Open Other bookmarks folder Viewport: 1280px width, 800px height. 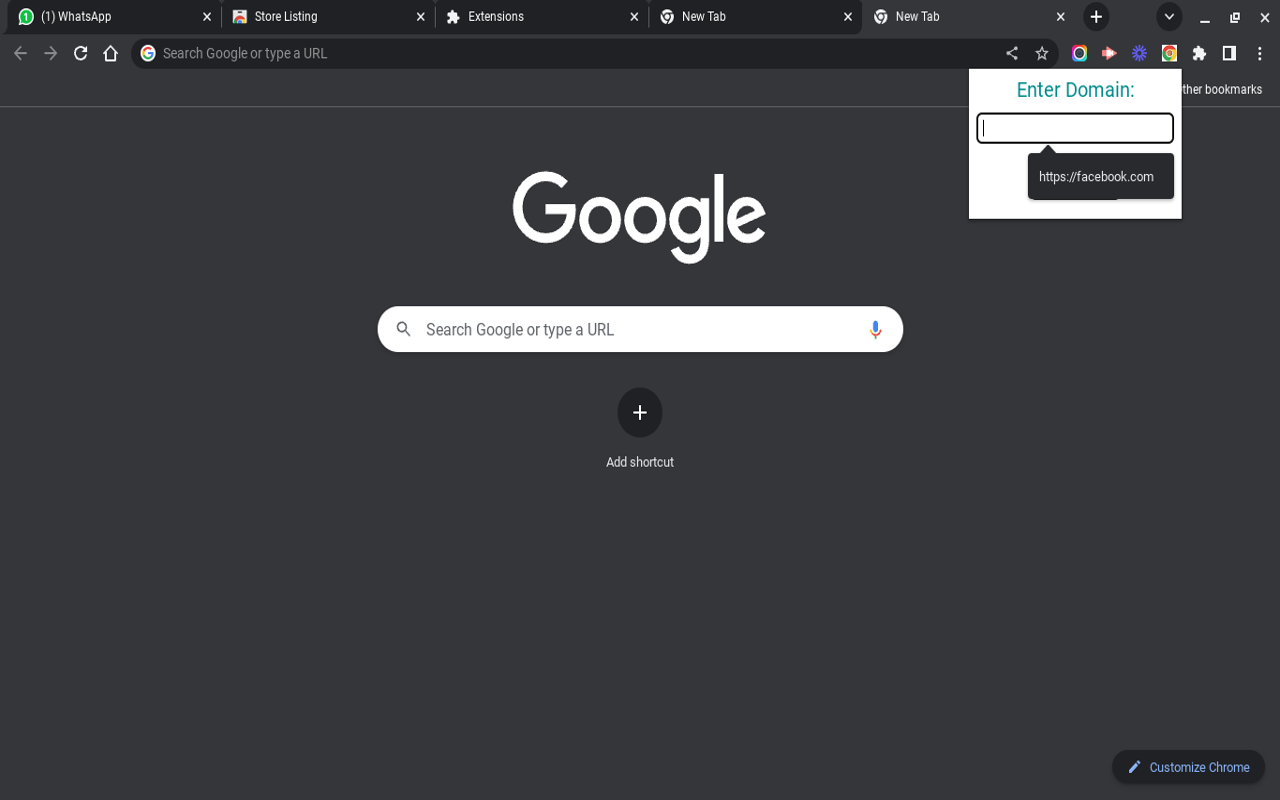click(1222, 90)
